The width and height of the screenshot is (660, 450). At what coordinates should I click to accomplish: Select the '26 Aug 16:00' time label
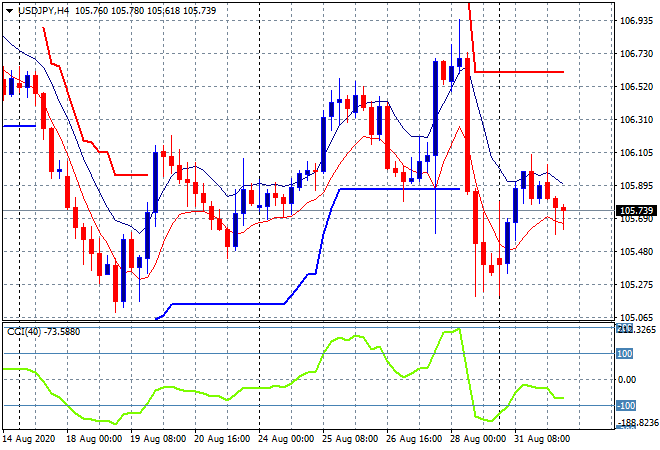coord(414,439)
